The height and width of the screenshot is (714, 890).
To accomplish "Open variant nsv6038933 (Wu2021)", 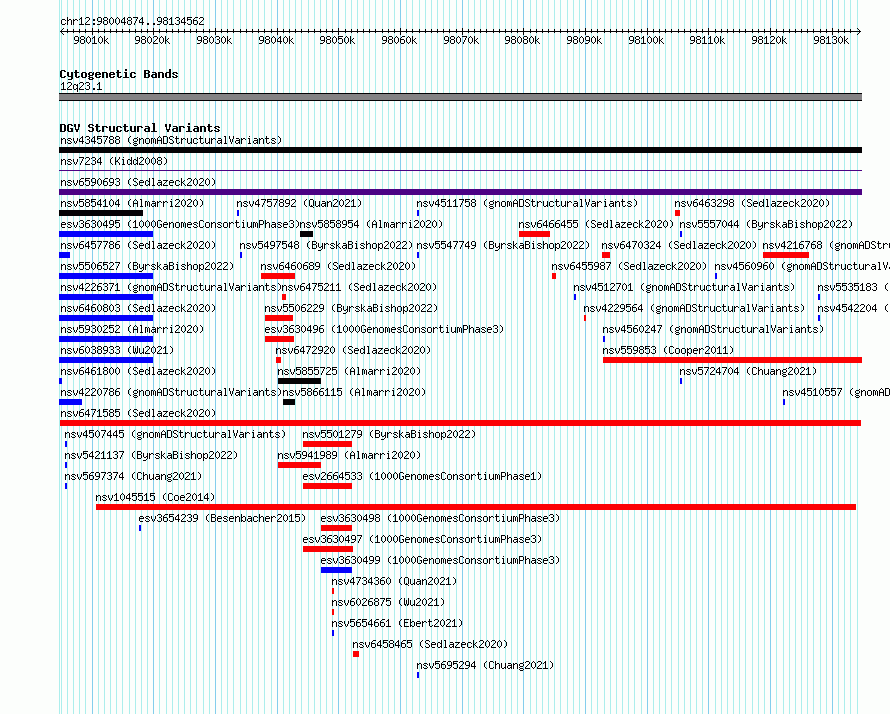I will pyautogui.click(x=117, y=350).
